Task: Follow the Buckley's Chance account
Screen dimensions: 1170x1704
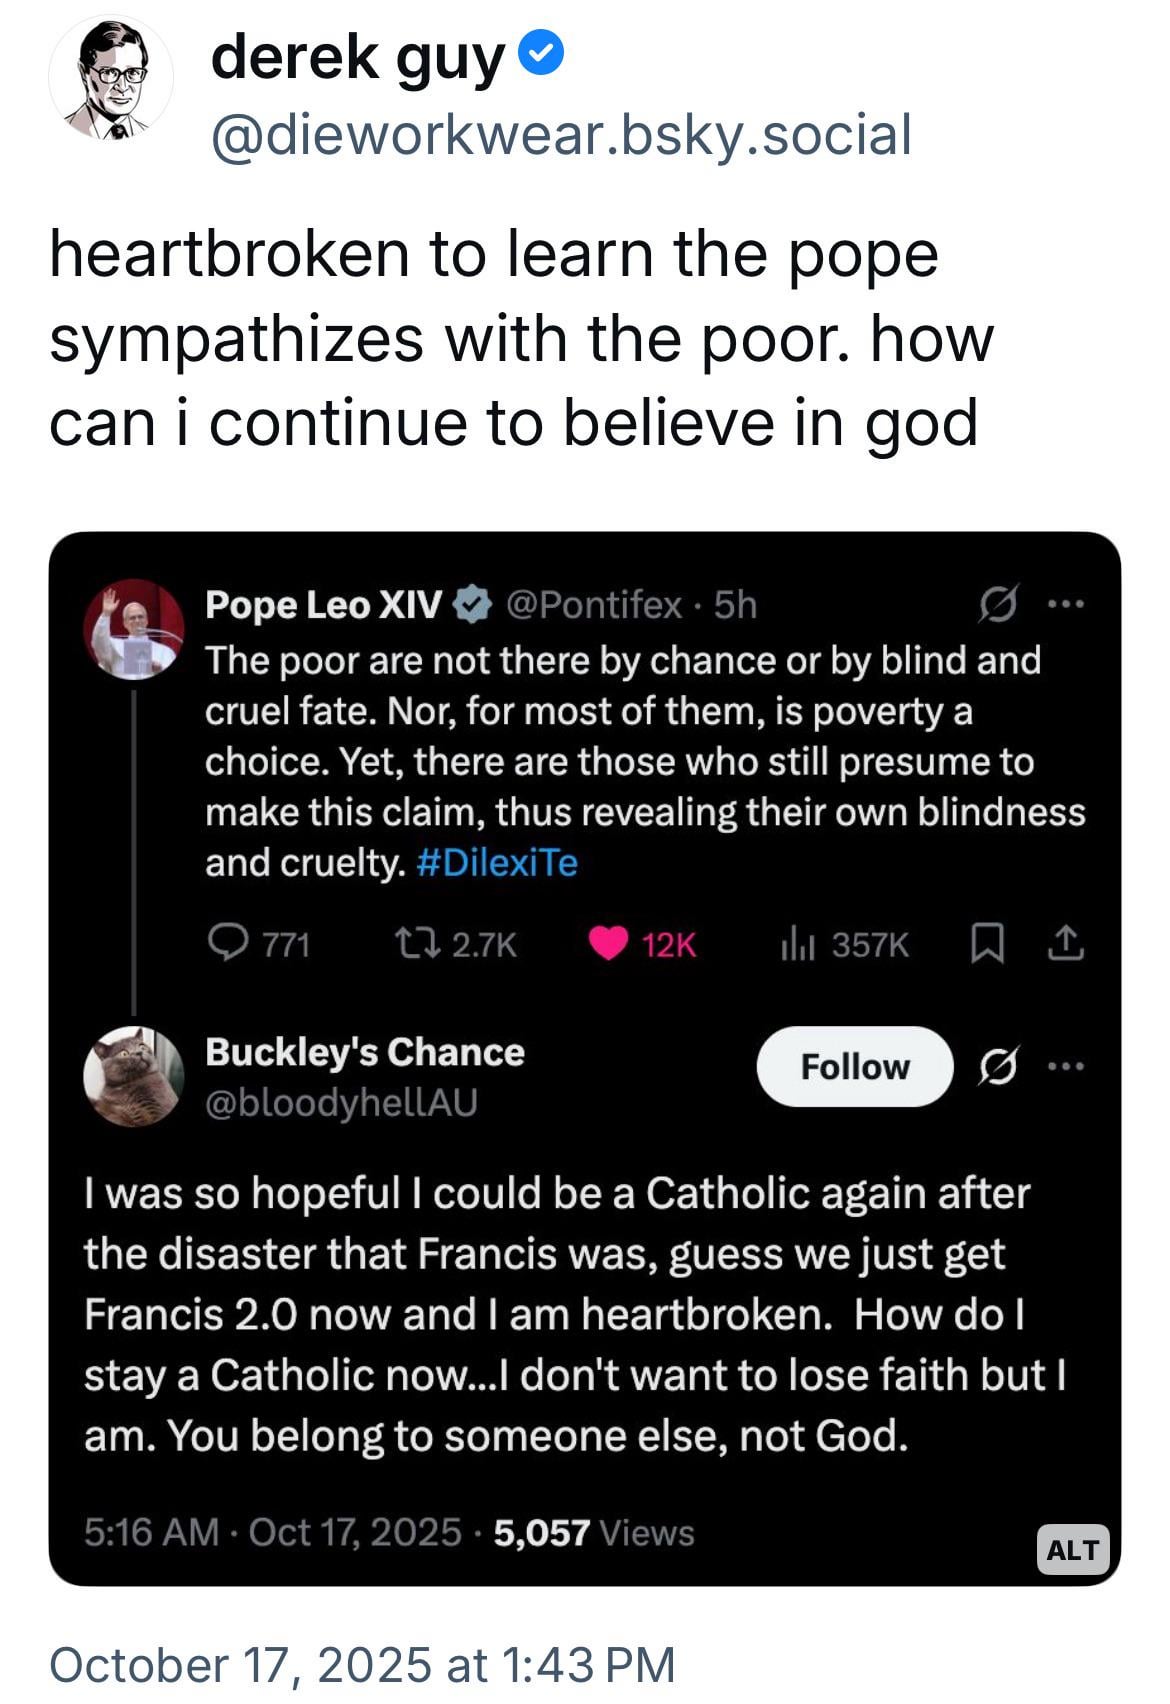Action: coord(855,1066)
